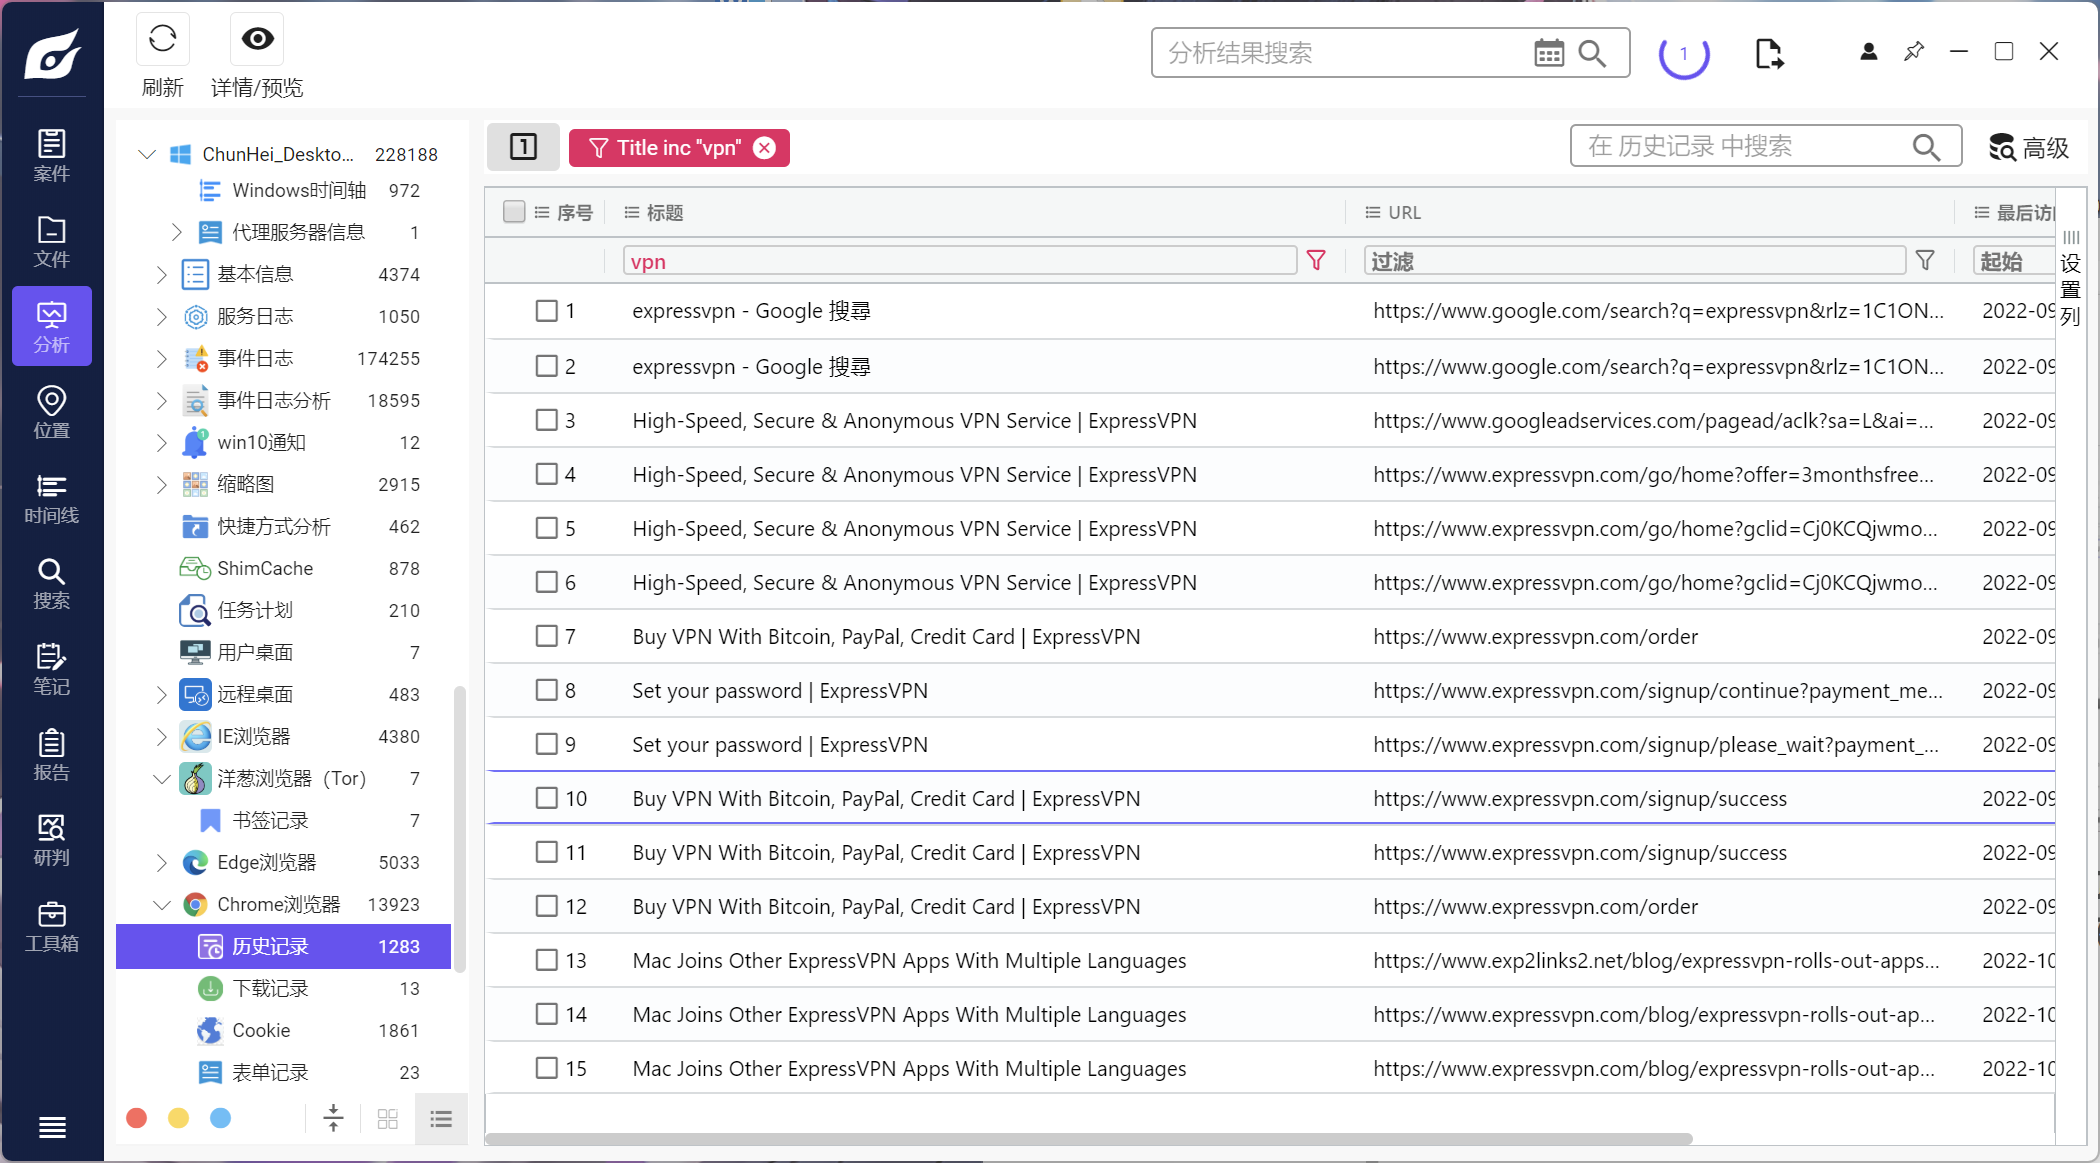
Task: Remove the Title inc "vpn" filter chip
Action: coord(765,148)
